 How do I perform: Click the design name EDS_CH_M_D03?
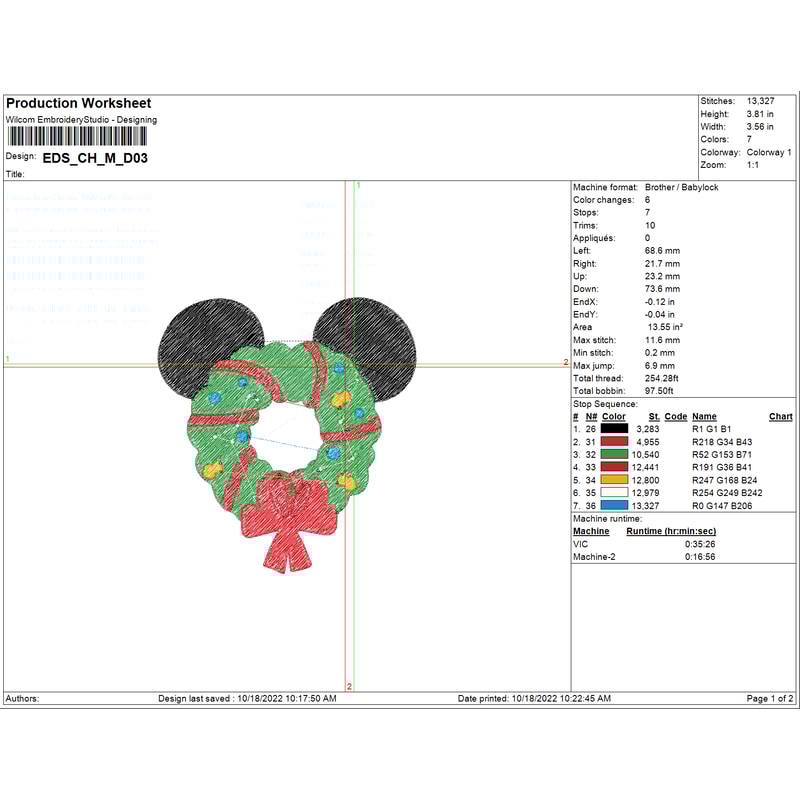click(95, 157)
